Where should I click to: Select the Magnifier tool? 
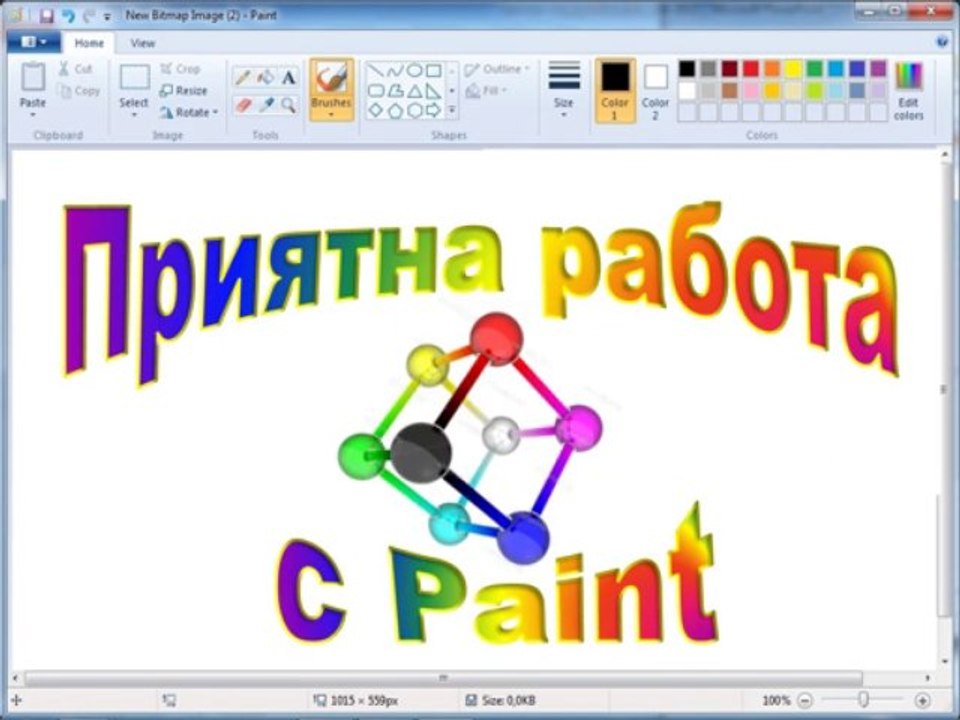288,105
